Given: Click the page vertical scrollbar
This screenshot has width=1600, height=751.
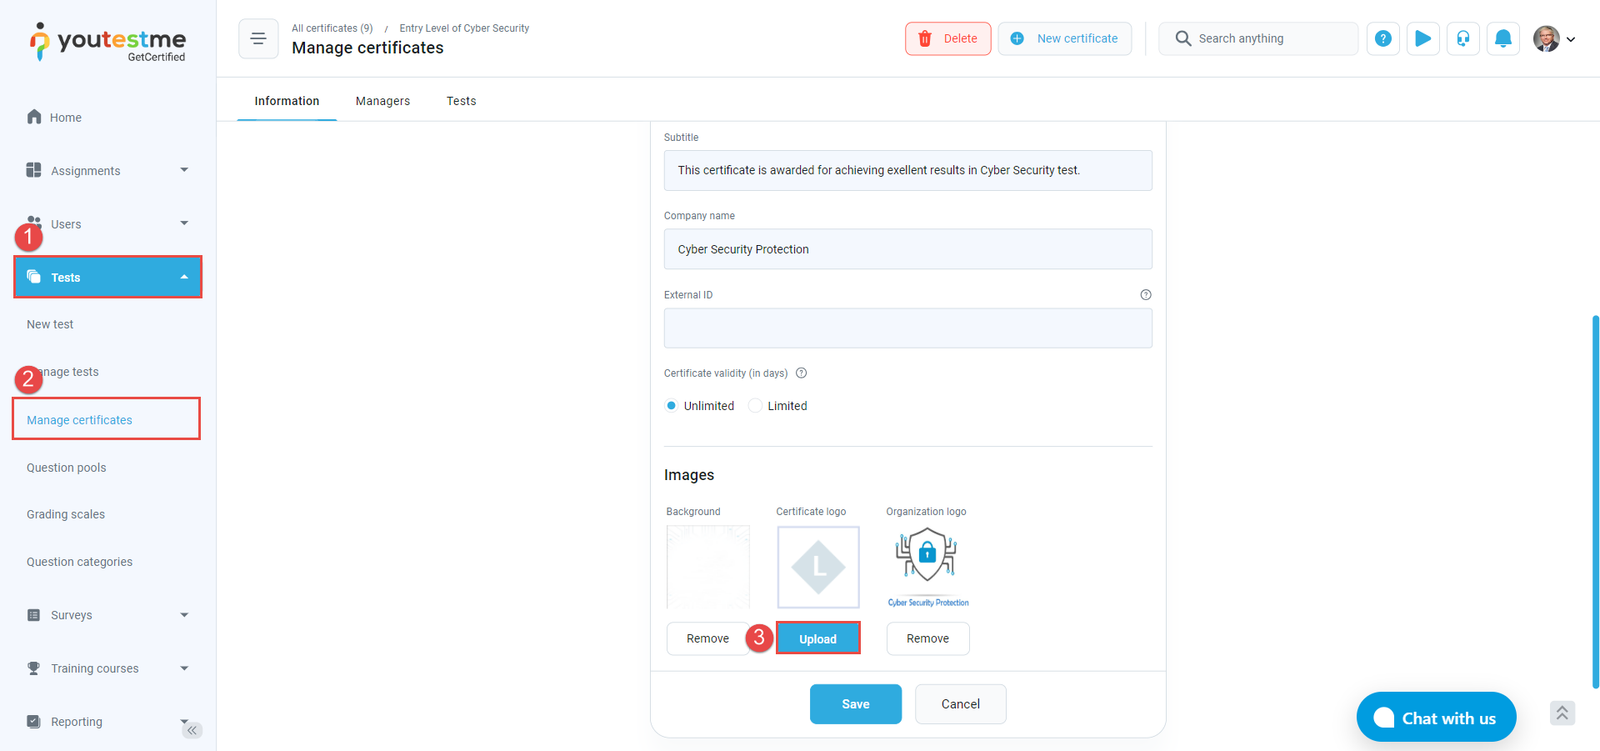Looking at the screenshot, I should point(1595,502).
